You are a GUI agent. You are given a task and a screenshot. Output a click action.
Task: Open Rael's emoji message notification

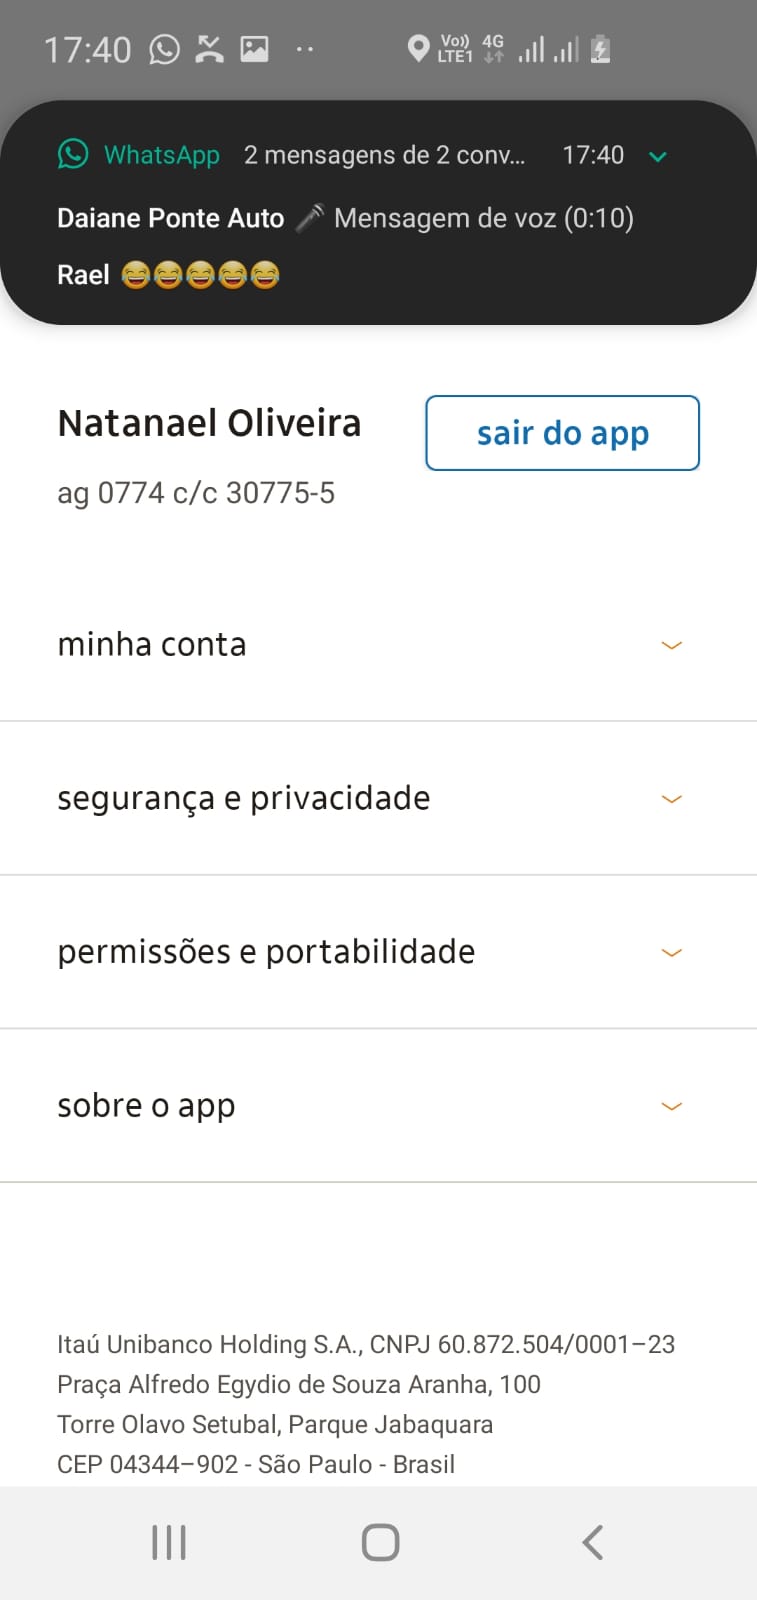point(168,275)
